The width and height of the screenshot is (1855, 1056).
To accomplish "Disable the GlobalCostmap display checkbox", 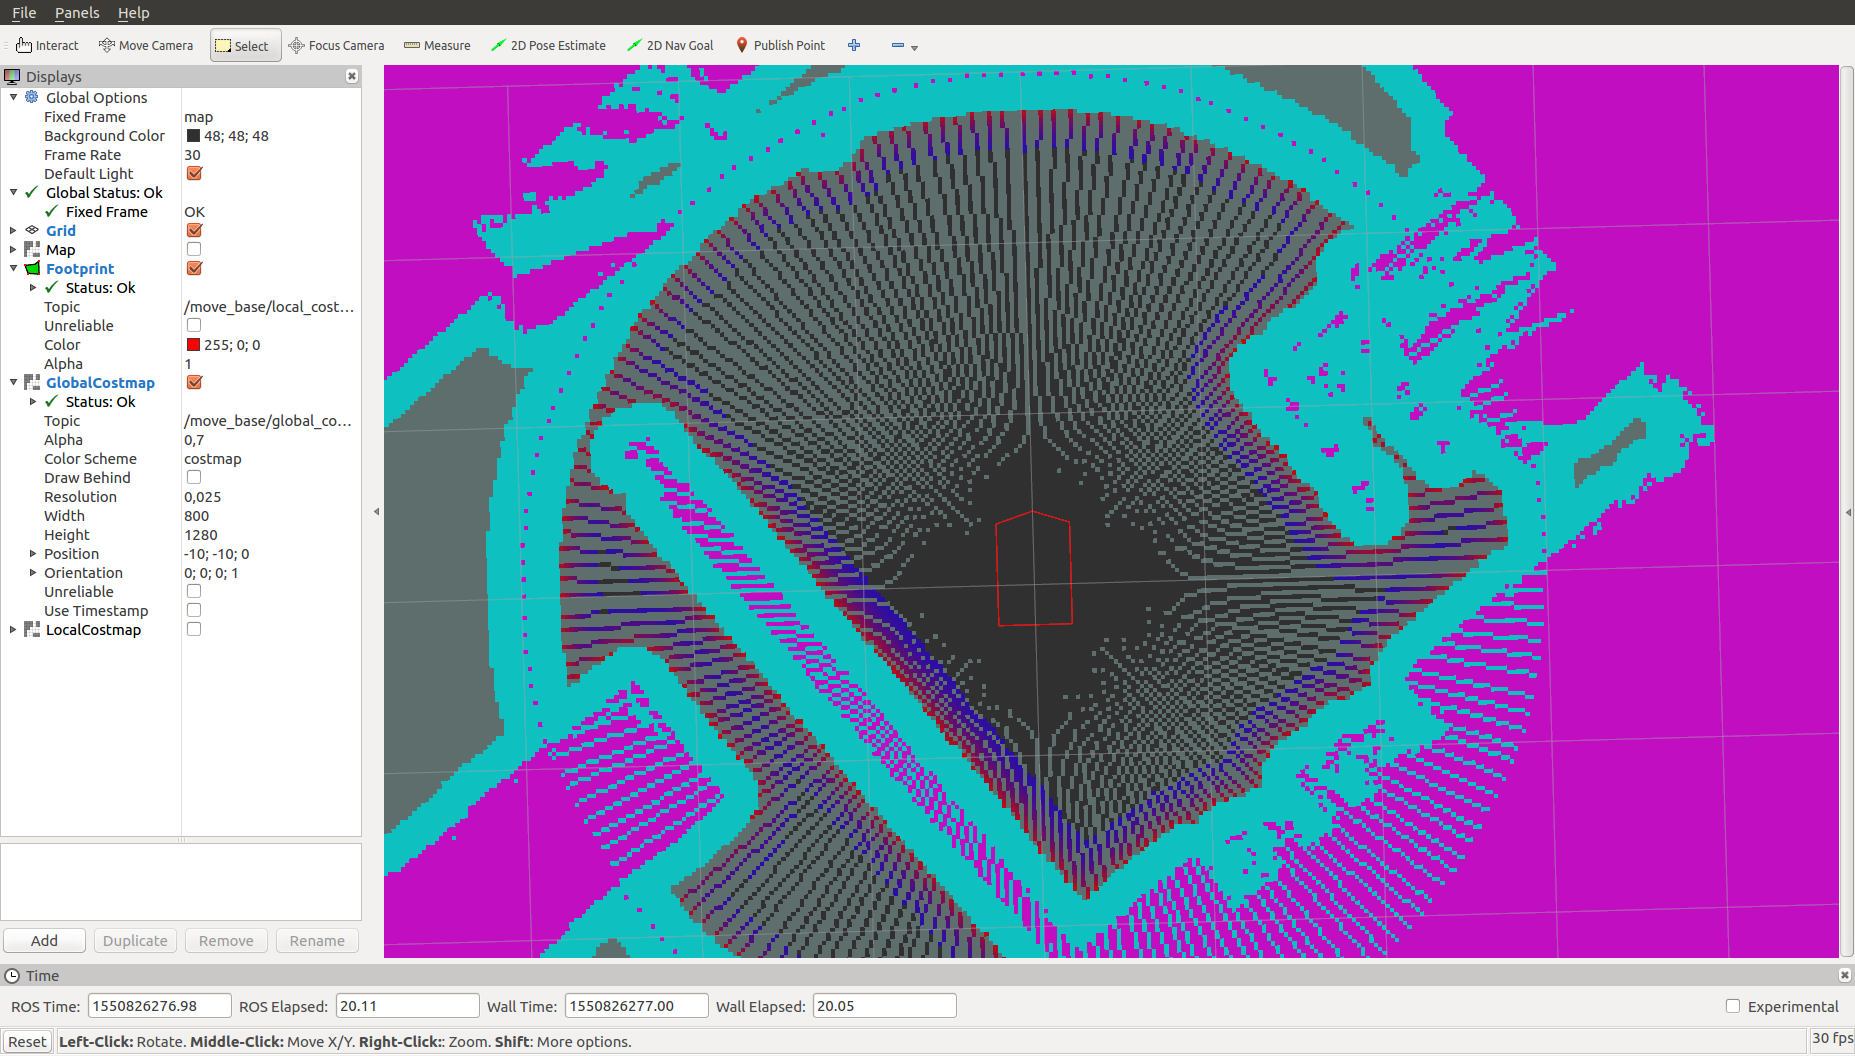I will [194, 382].
